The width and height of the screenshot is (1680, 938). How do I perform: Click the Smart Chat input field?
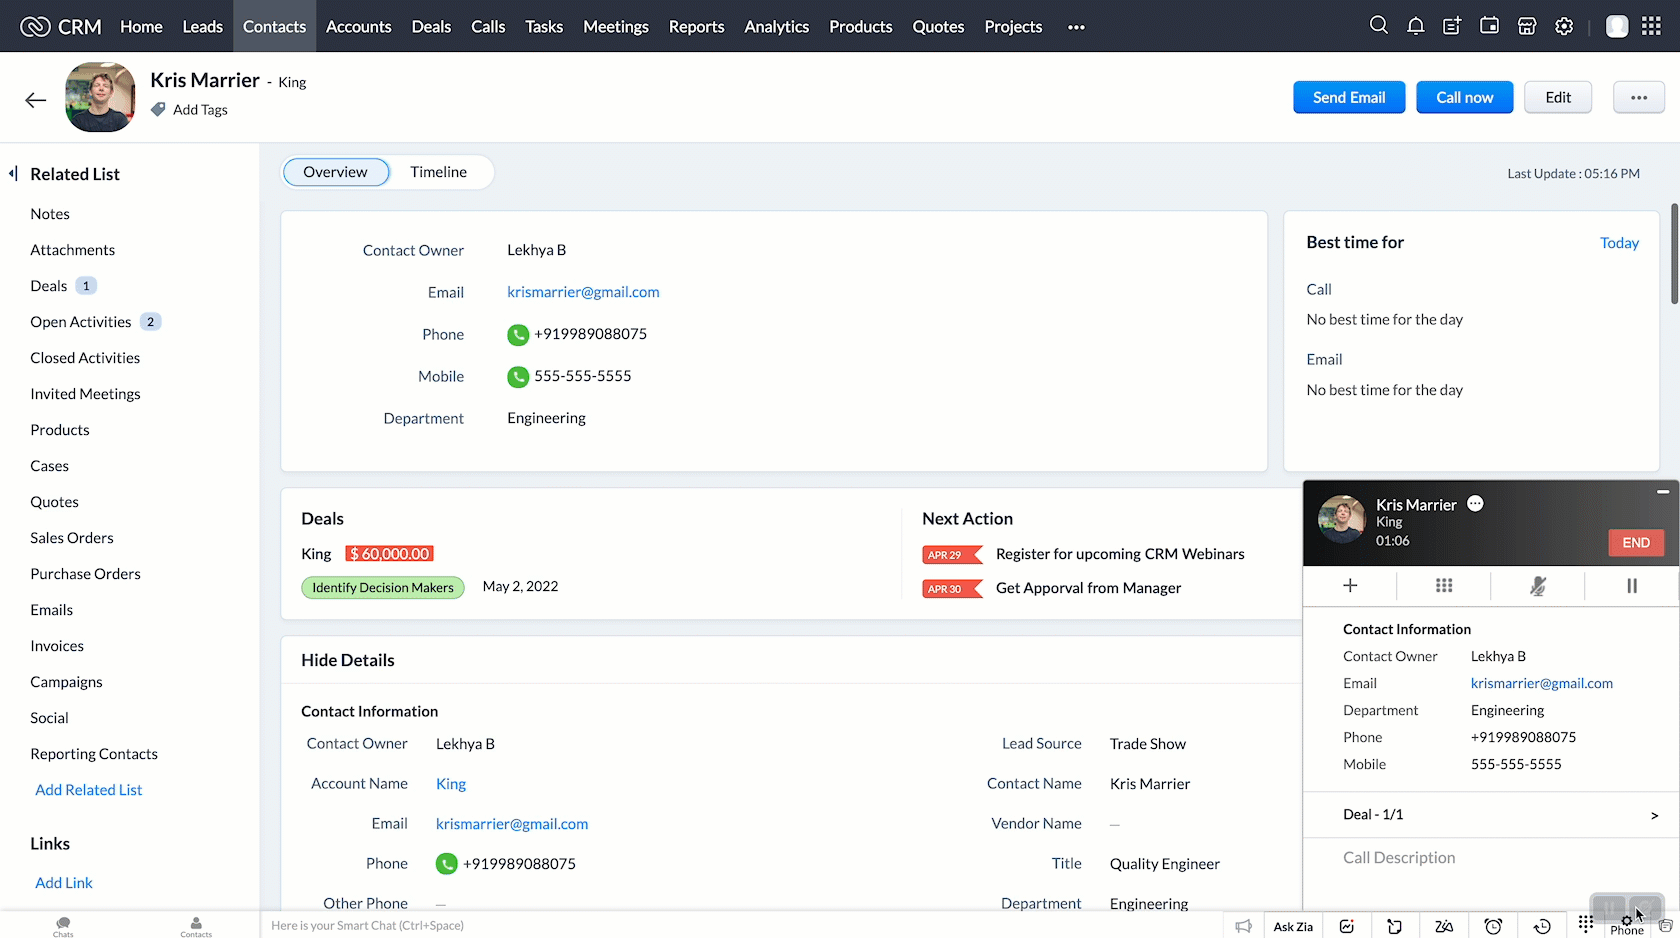pos(740,926)
